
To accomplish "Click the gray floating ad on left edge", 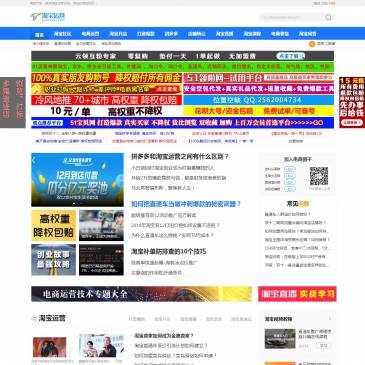I will 13,102.
